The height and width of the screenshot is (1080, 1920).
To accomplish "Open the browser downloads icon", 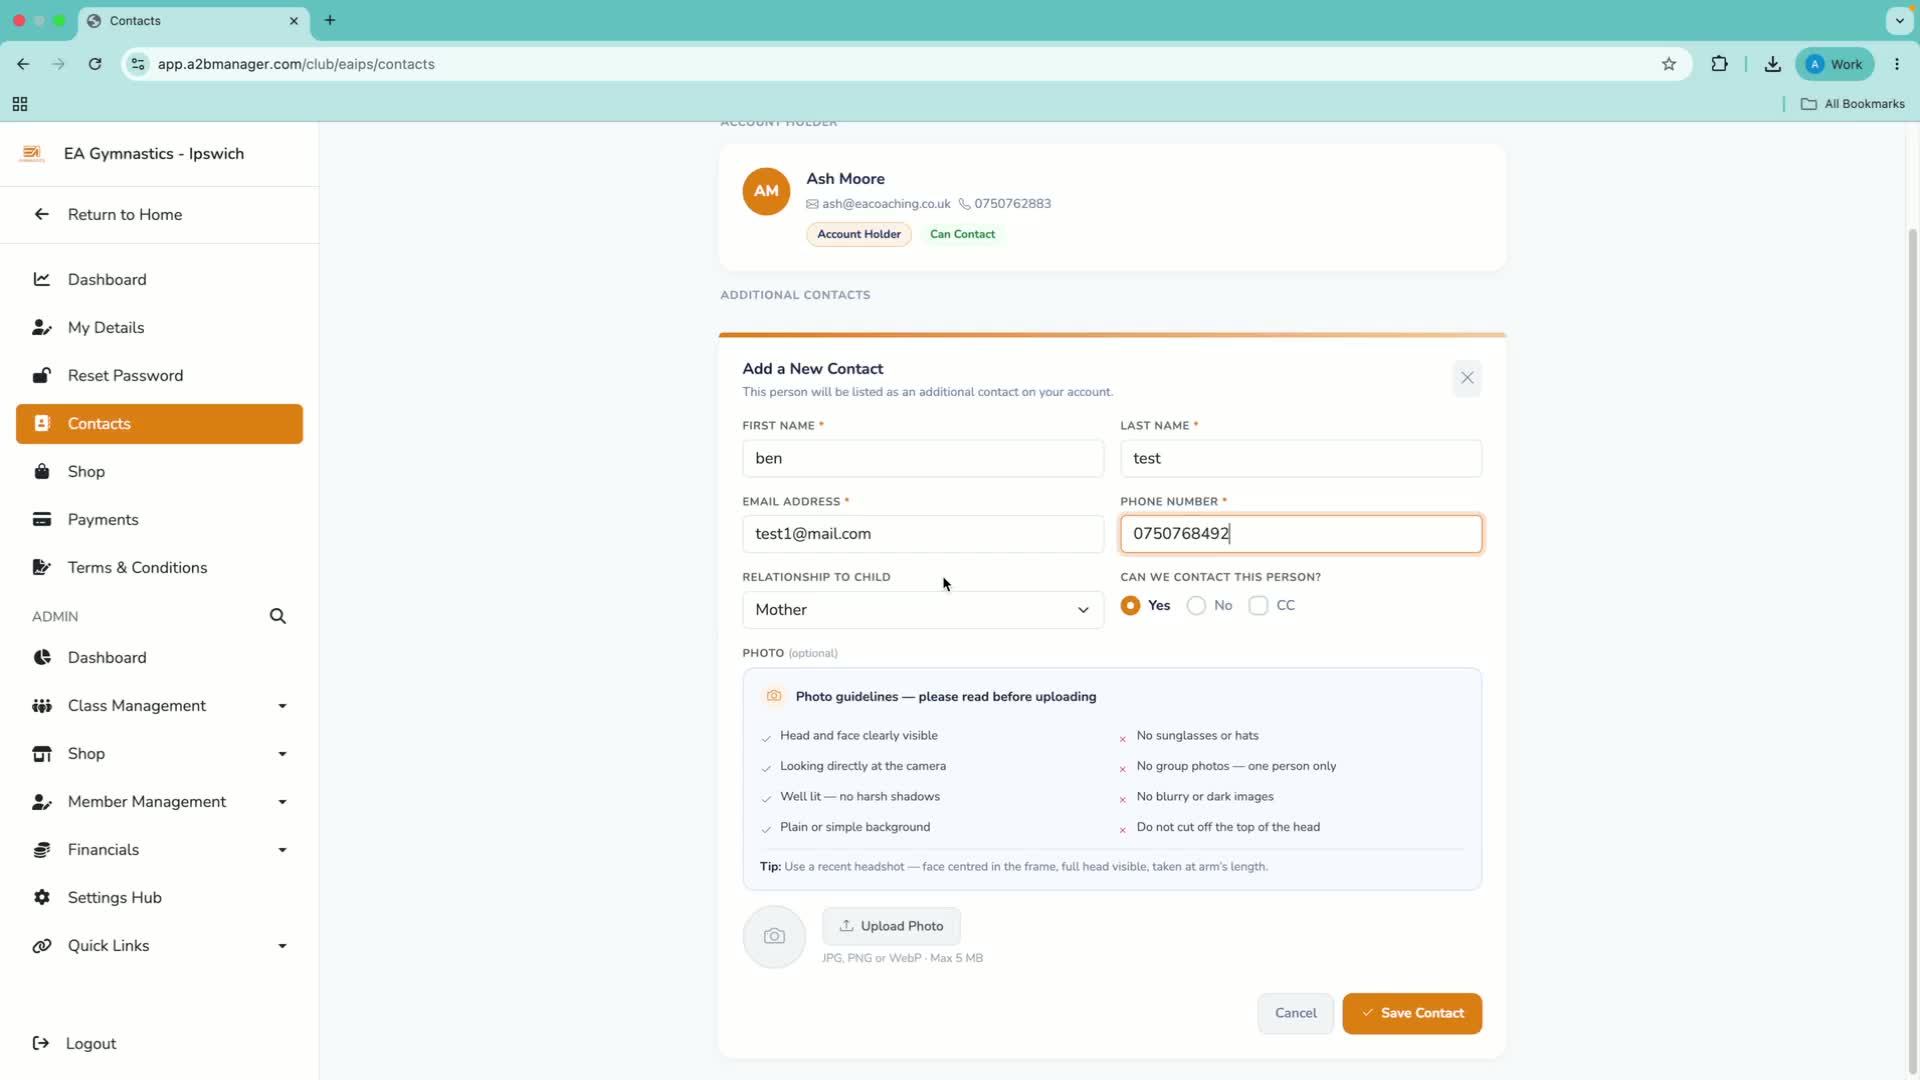I will pos(1772,64).
